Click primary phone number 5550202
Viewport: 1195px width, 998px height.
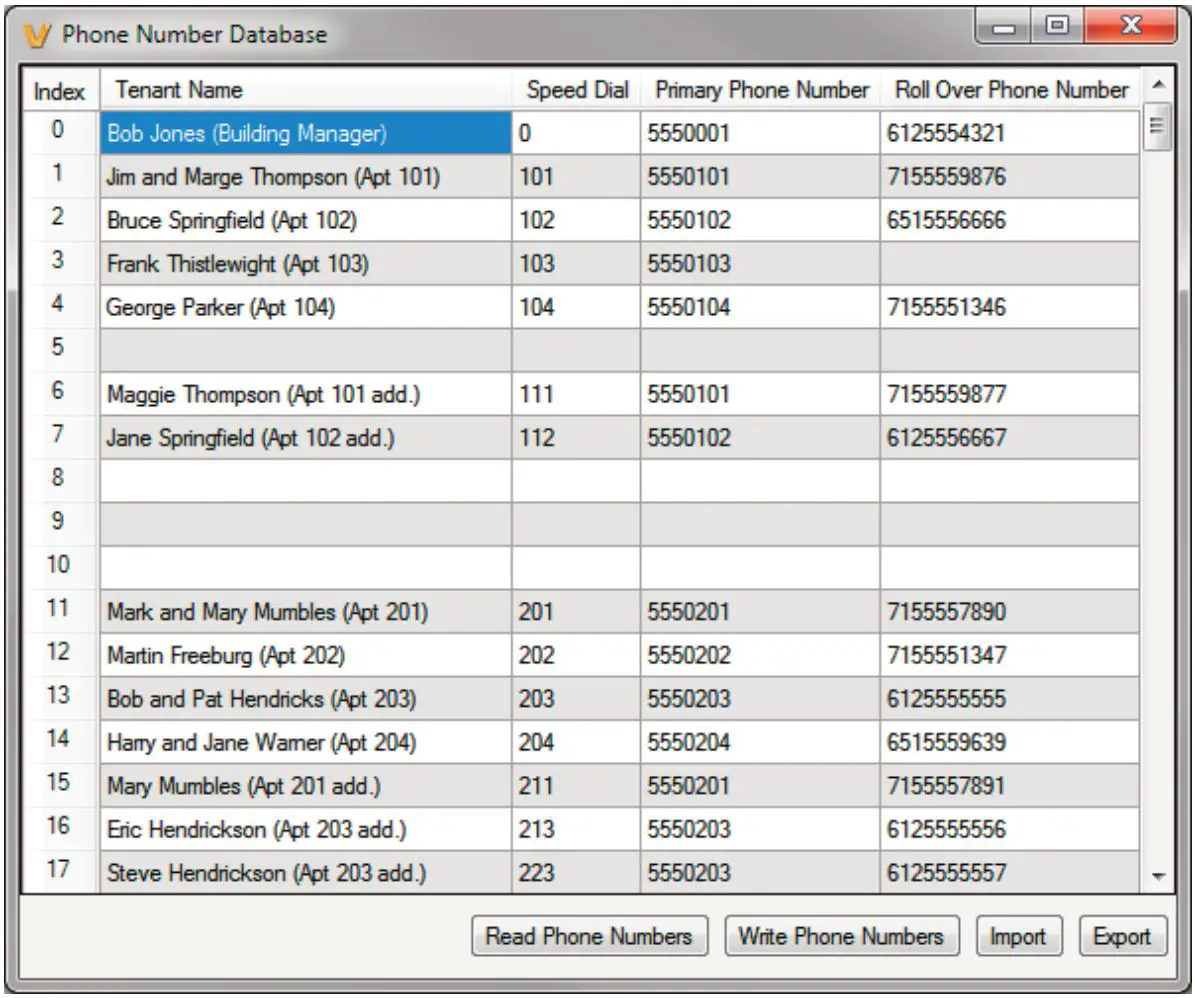[761, 655]
